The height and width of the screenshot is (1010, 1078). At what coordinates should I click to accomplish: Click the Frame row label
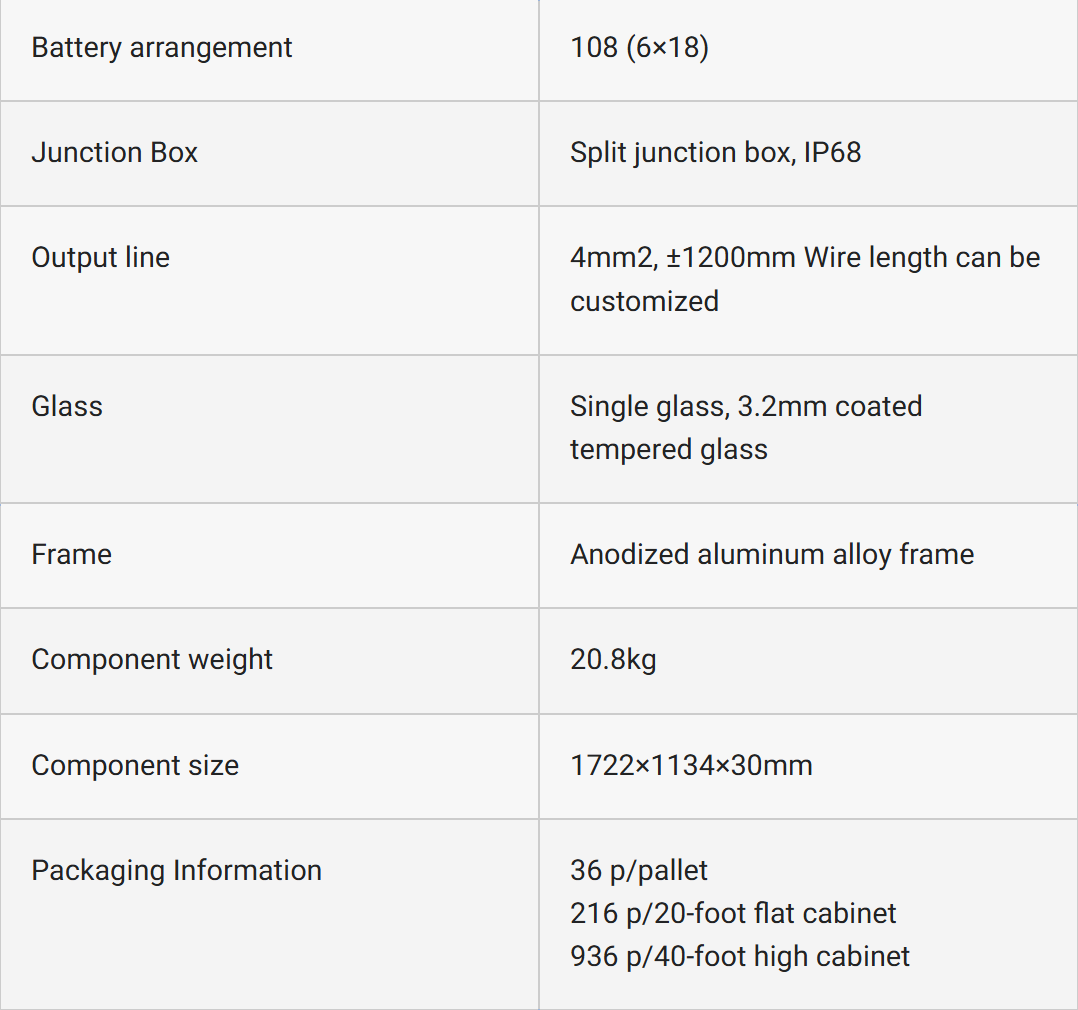[x=72, y=555]
